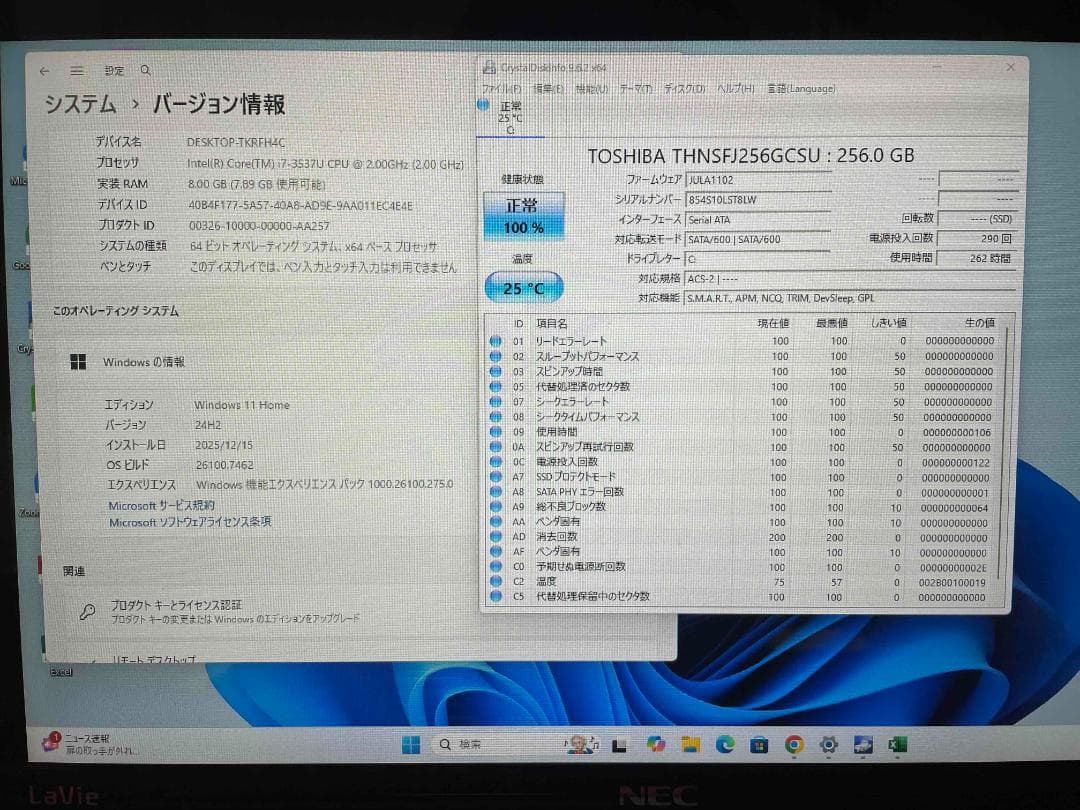Click blue status dot beside 温度 attribute row
Viewport: 1080px width, 810px height.
click(495, 581)
